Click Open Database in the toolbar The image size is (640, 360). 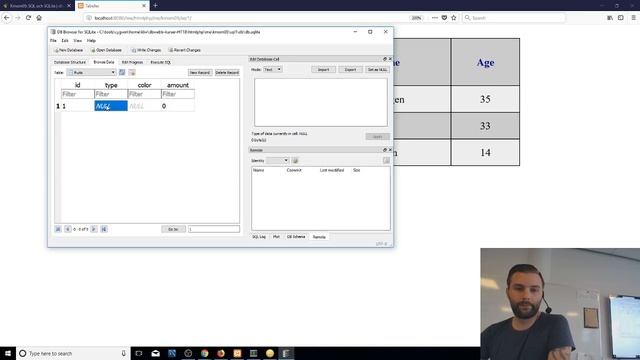106,50
